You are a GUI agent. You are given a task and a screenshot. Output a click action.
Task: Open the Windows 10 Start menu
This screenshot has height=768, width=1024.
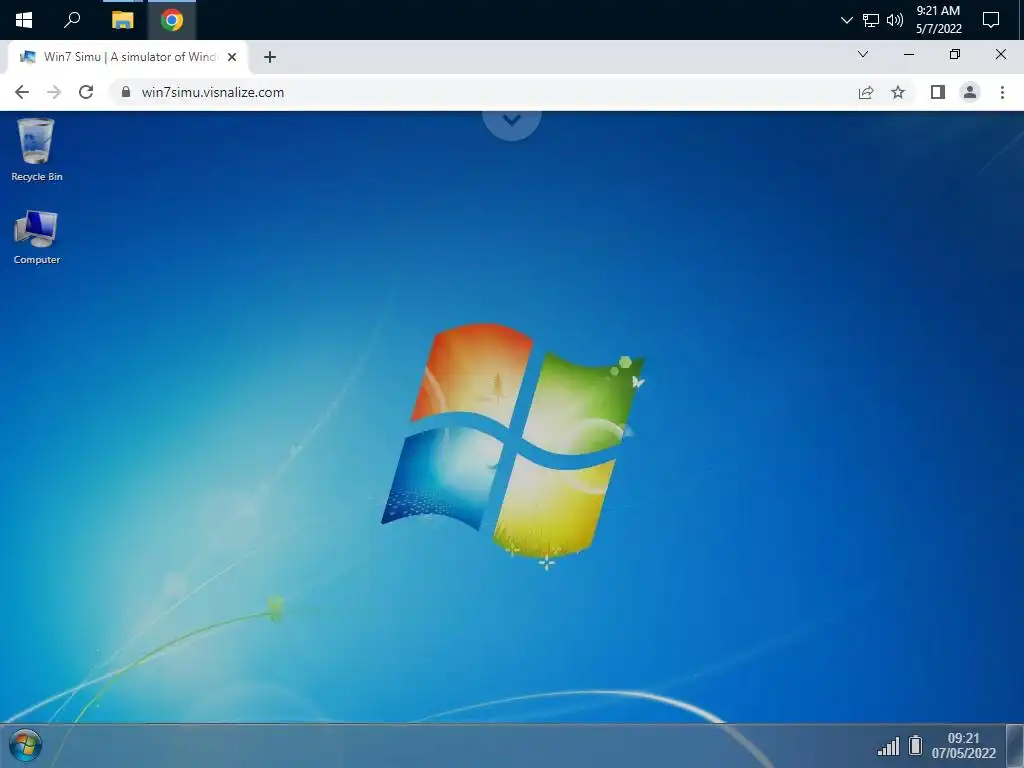click(x=24, y=20)
